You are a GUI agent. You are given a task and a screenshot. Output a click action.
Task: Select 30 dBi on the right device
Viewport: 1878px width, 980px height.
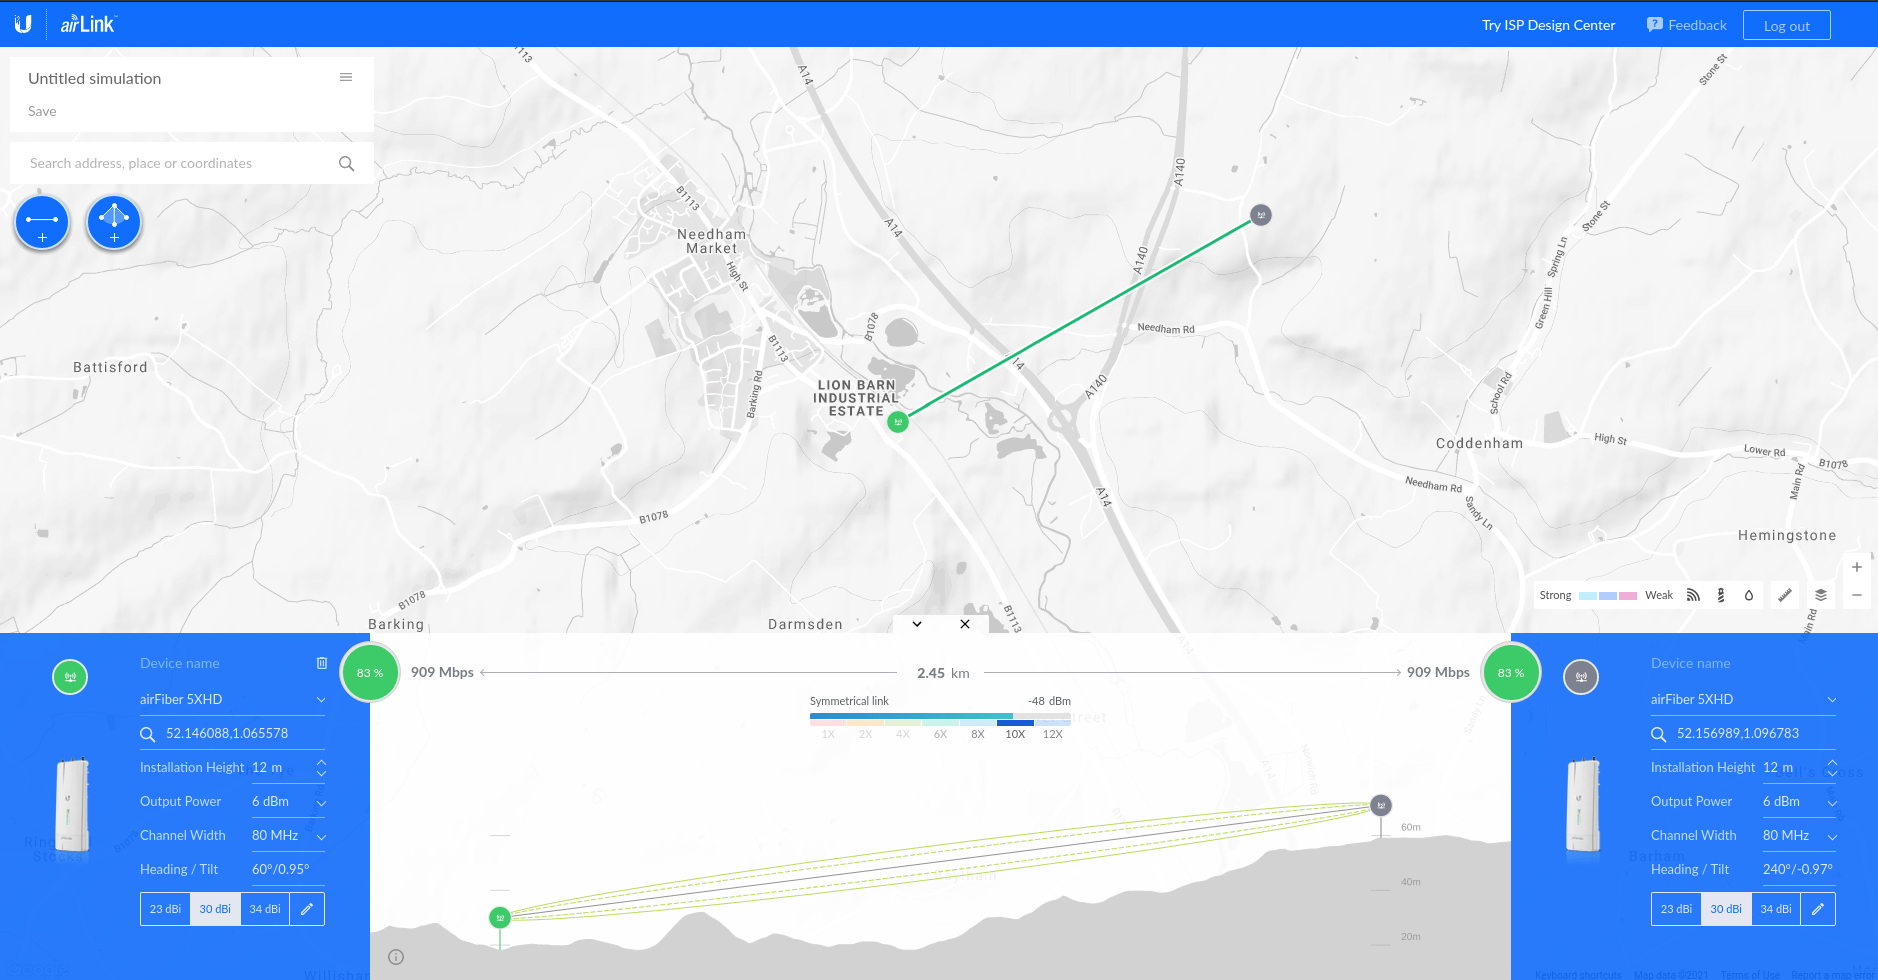click(1726, 909)
